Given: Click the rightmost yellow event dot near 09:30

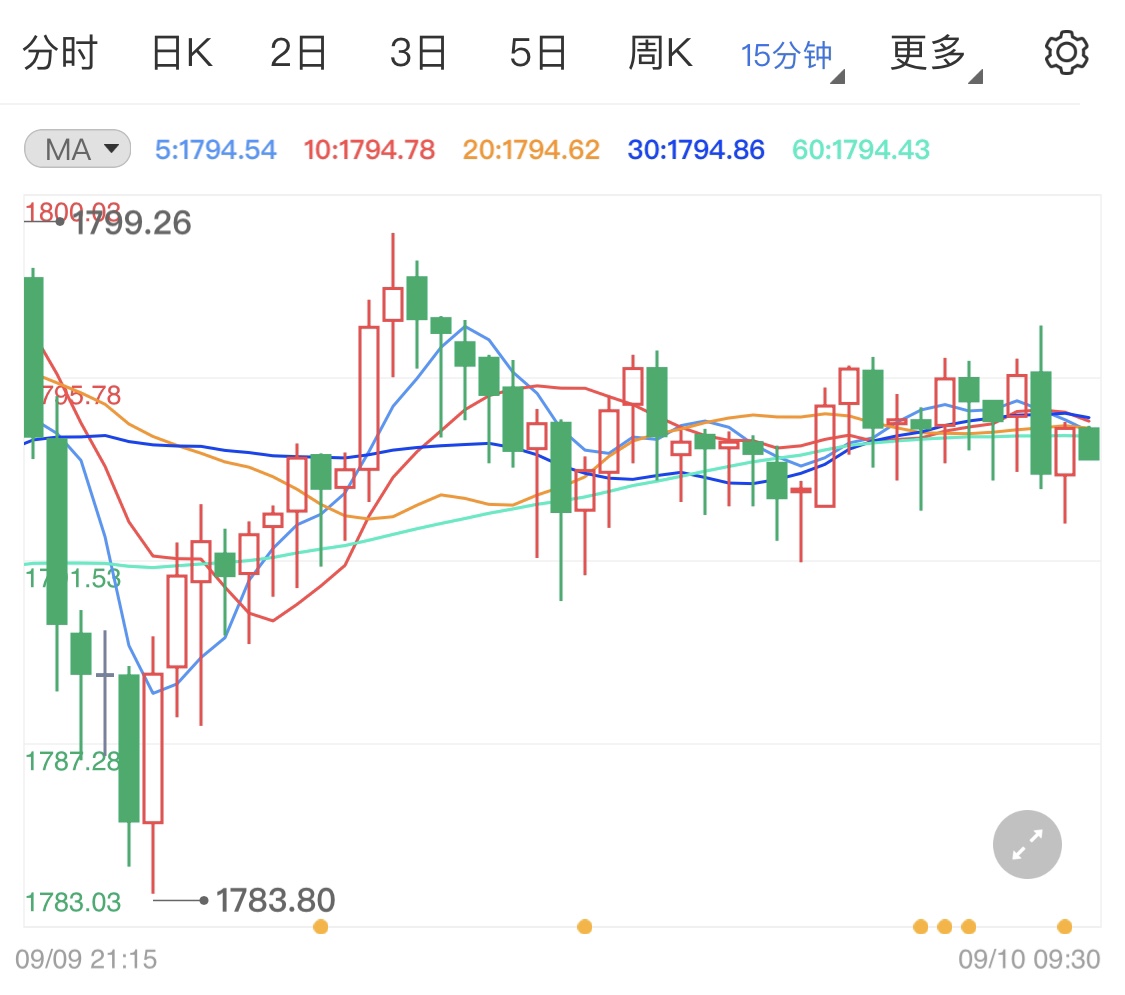Looking at the screenshot, I should [x=1063, y=926].
